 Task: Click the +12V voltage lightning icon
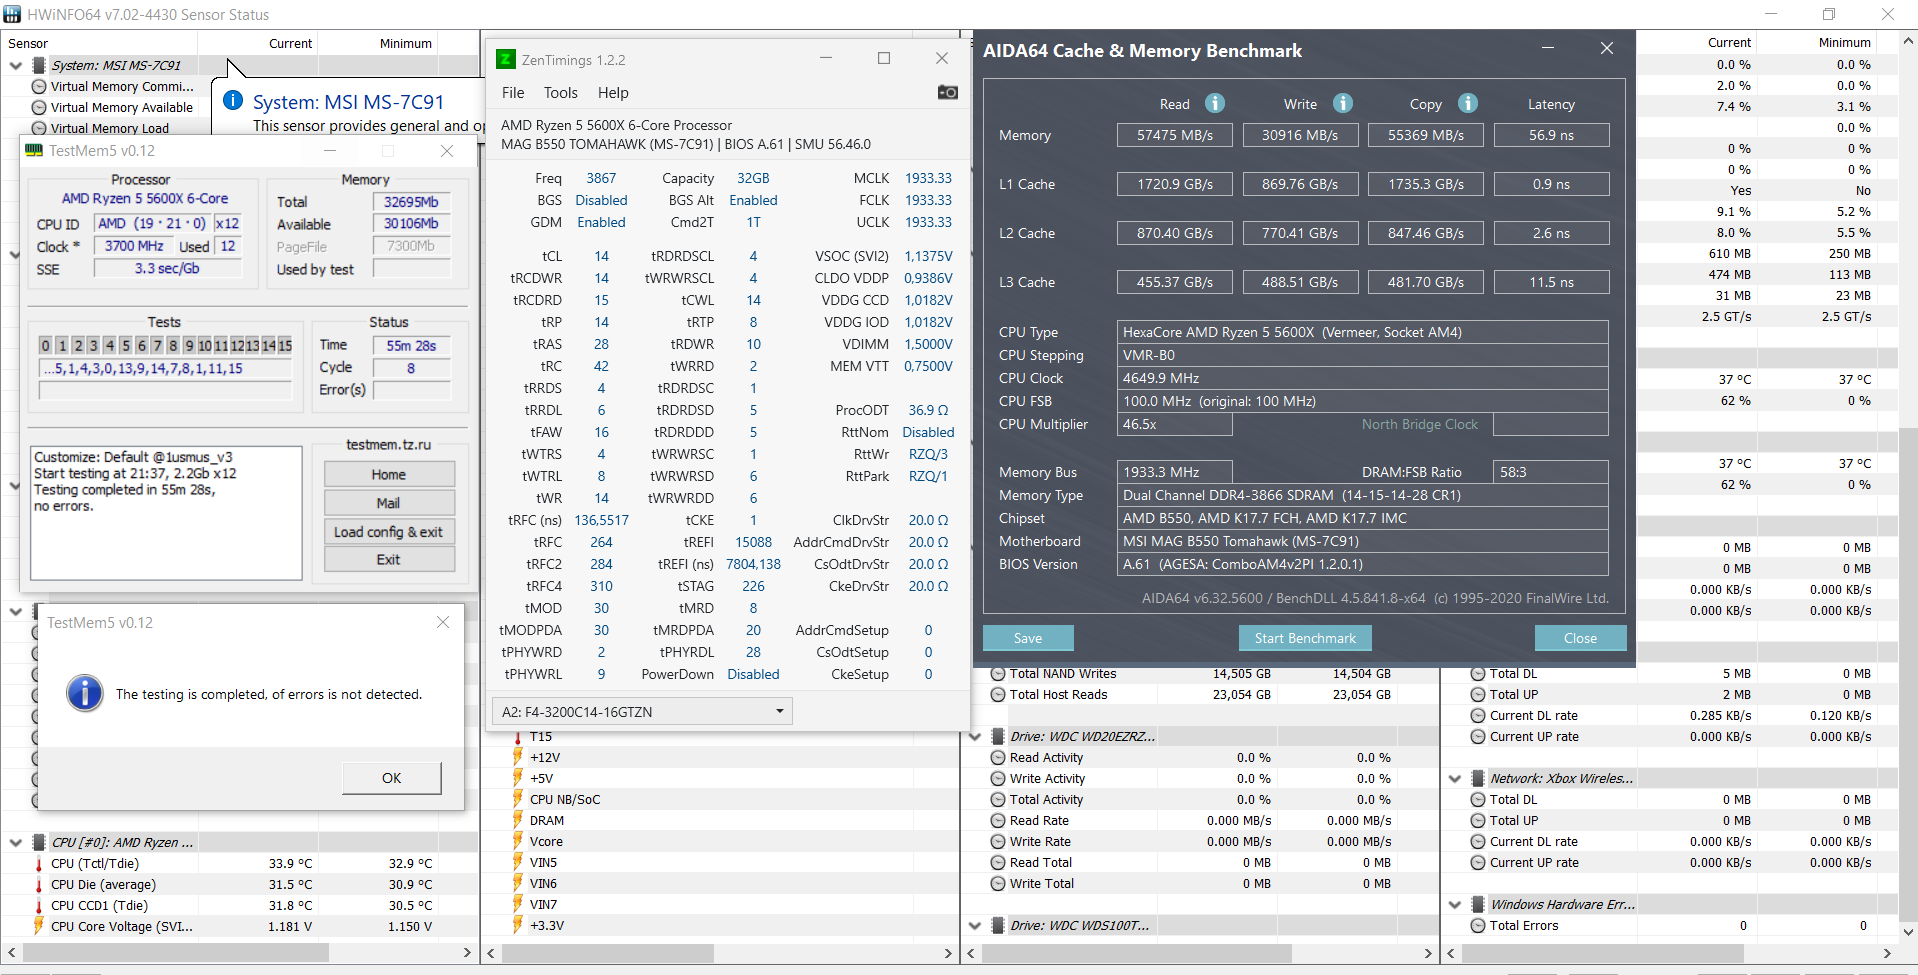(x=518, y=757)
